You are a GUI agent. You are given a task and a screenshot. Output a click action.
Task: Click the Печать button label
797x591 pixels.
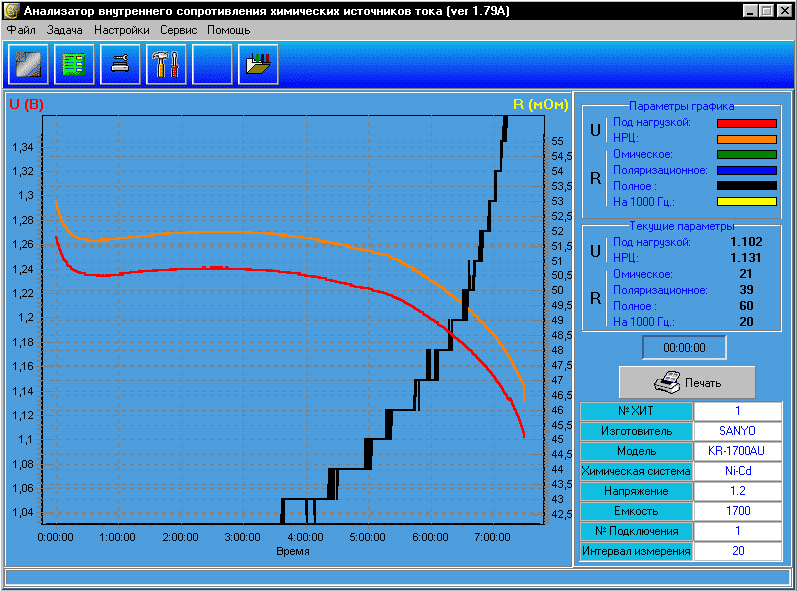tap(703, 383)
